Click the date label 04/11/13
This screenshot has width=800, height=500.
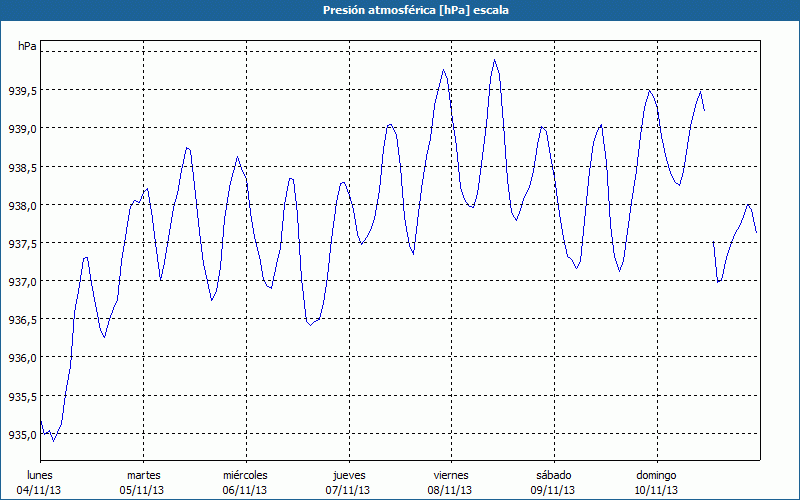pos(40,490)
